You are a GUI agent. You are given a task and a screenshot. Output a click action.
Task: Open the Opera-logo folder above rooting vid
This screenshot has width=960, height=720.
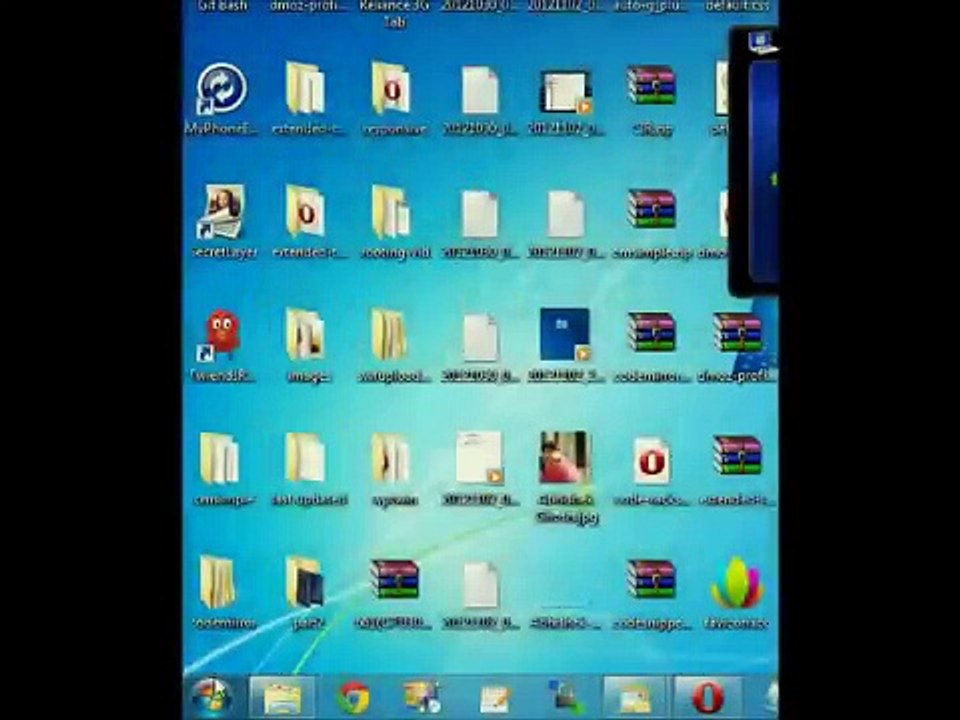coord(391,88)
